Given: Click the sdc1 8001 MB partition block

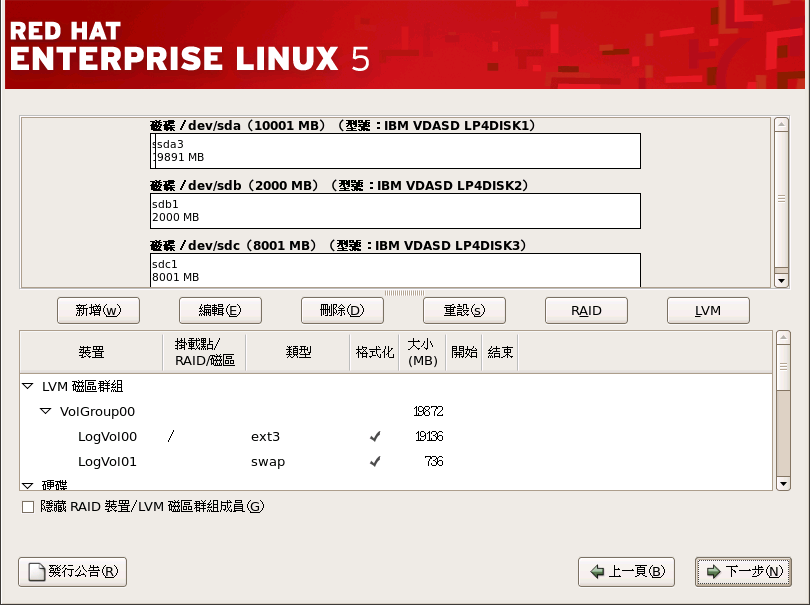Looking at the screenshot, I should click(x=395, y=270).
